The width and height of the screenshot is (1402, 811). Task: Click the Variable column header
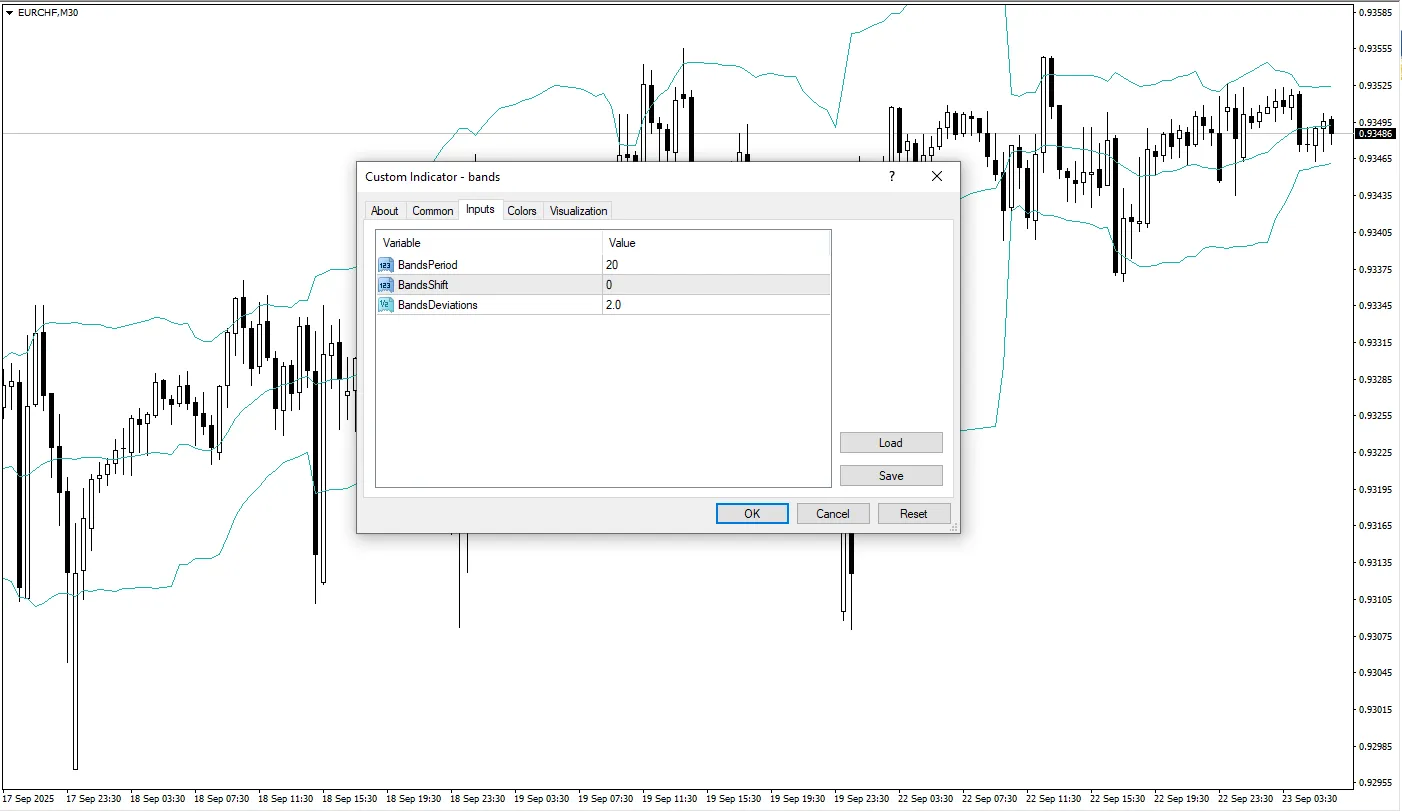[x=488, y=243]
